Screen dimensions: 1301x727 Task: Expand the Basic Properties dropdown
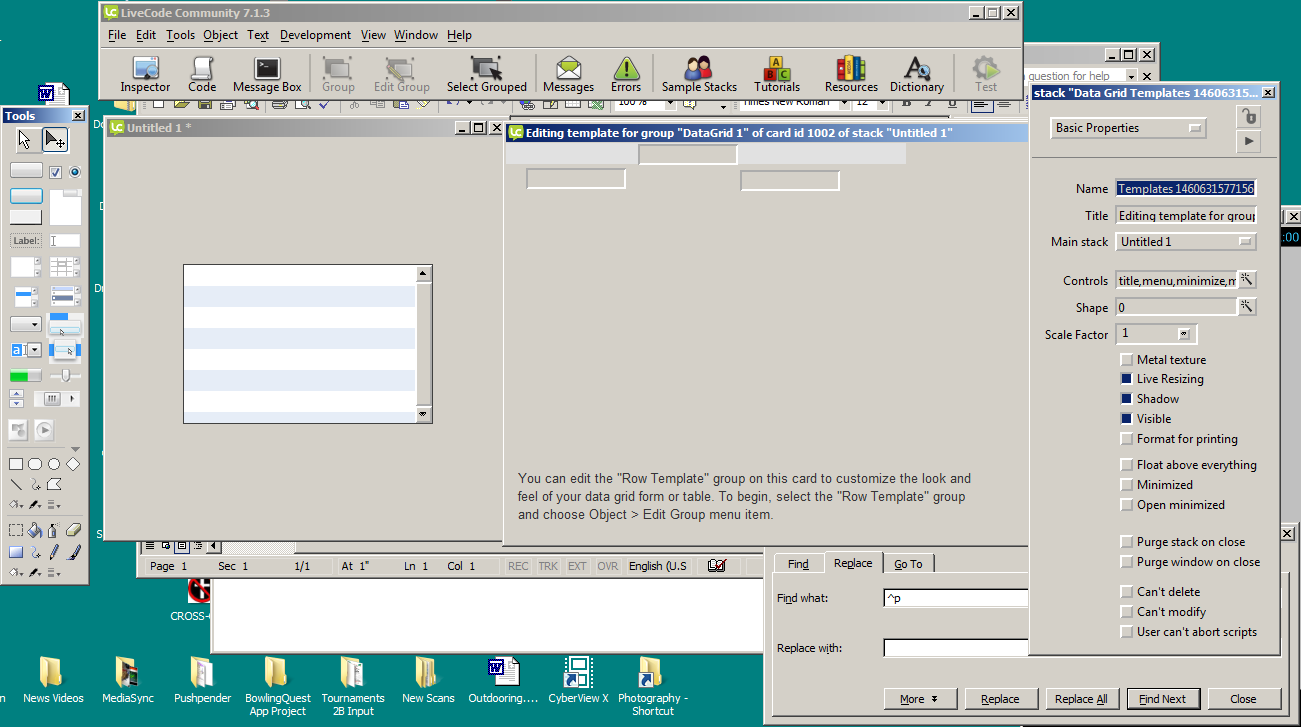tap(1129, 128)
